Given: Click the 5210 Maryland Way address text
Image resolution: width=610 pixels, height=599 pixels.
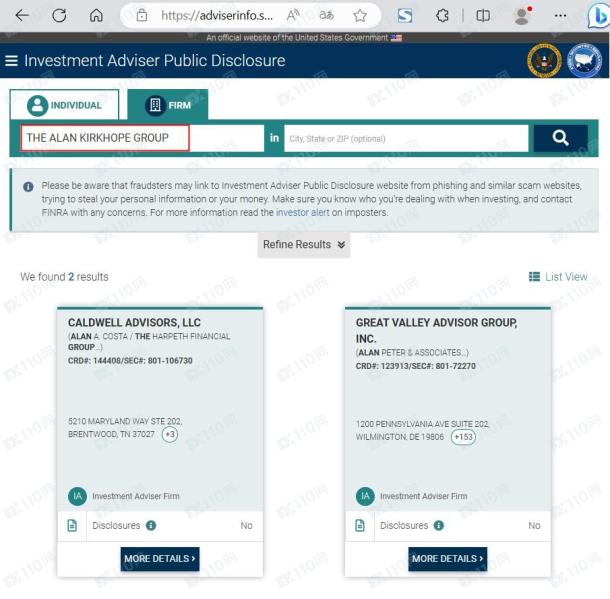Looking at the screenshot, I should point(125,427).
